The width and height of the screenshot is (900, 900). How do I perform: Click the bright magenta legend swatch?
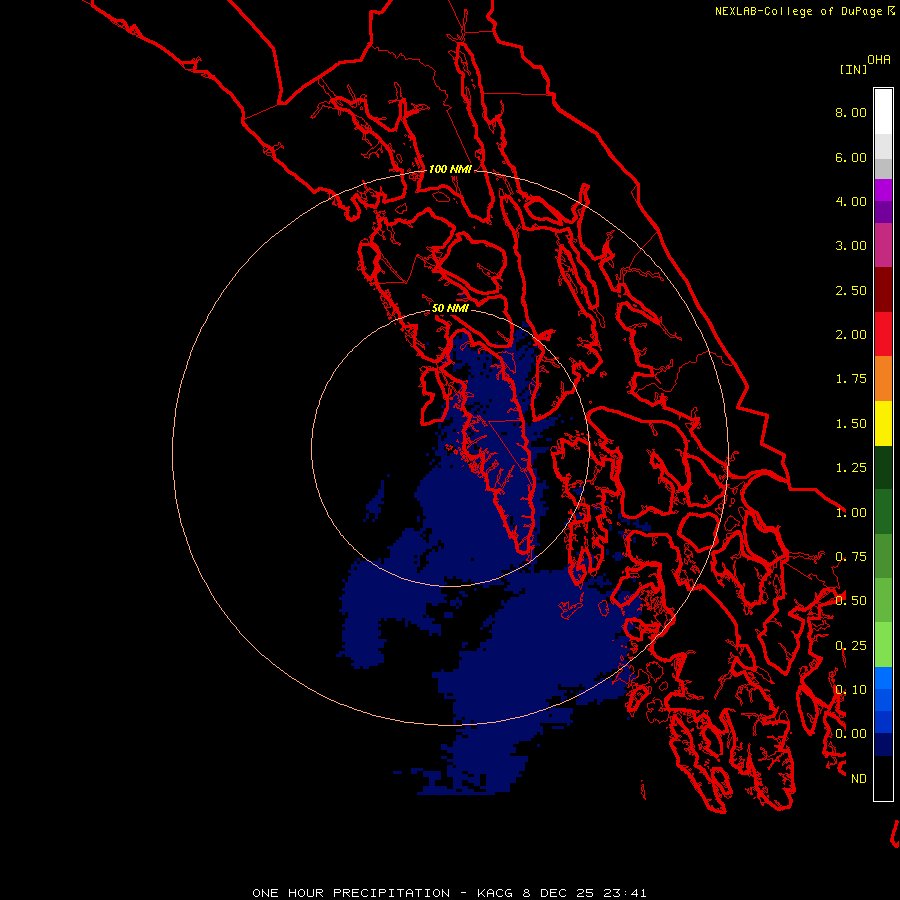883,190
